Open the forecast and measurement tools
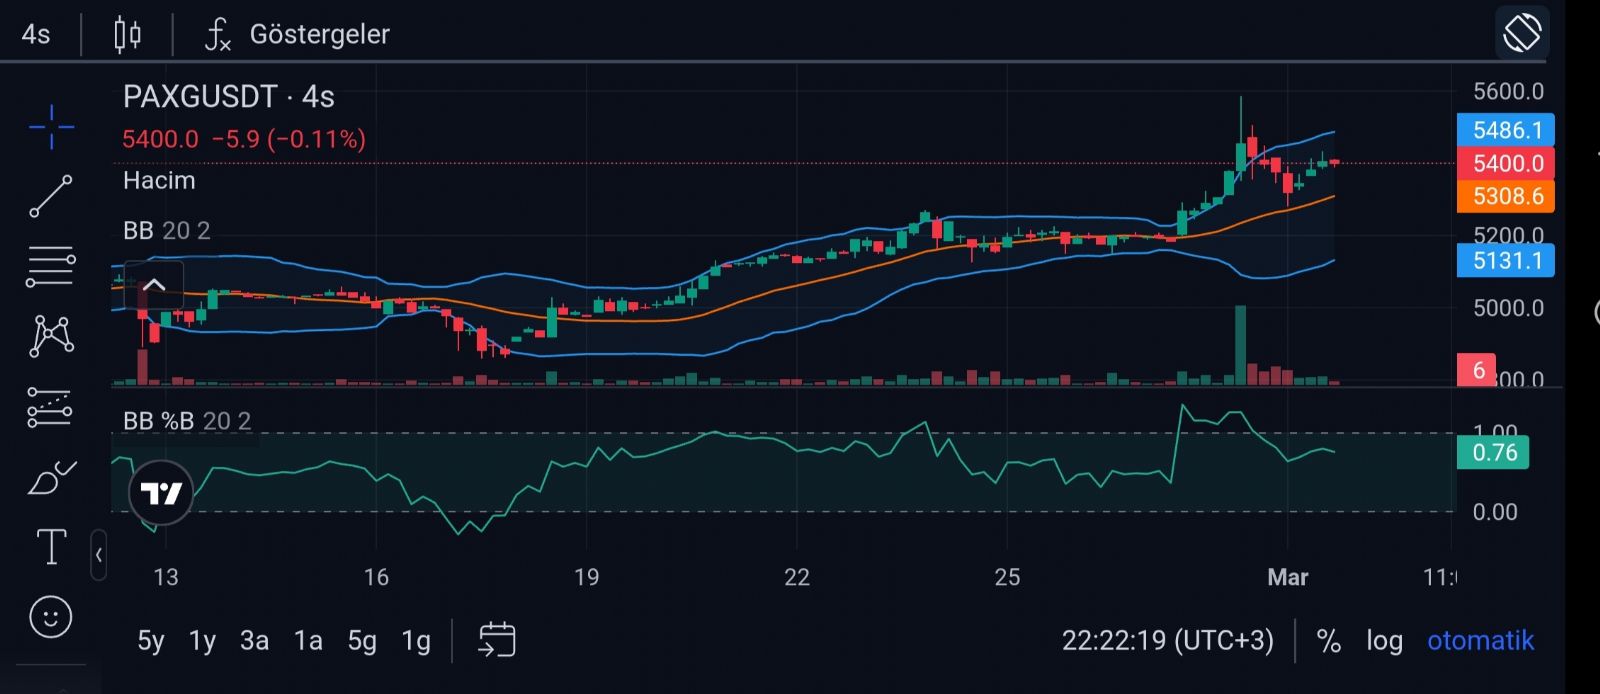 [51, 407]
